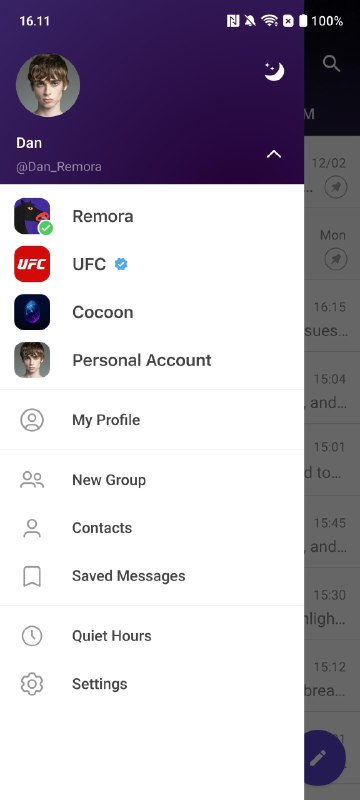Viewport: 360px width, 800px height.
Task: Toggle night mode with the moon icon
Action: tap(274, 71)
